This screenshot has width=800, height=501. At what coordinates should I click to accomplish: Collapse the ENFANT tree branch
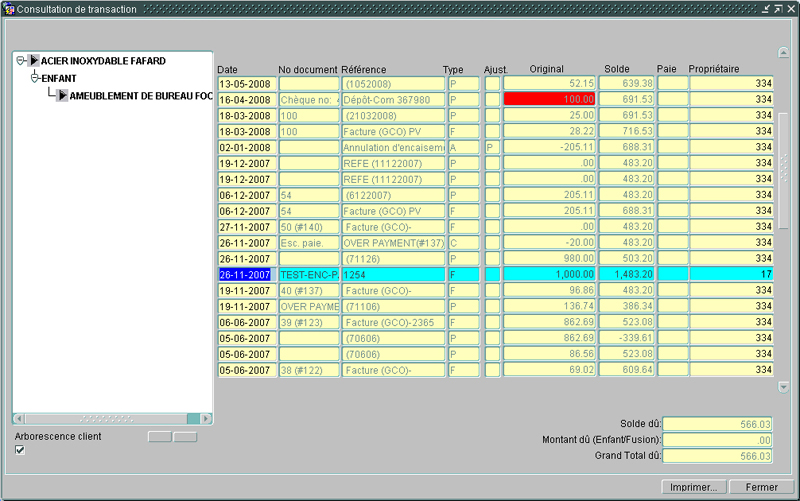[35, 78]
